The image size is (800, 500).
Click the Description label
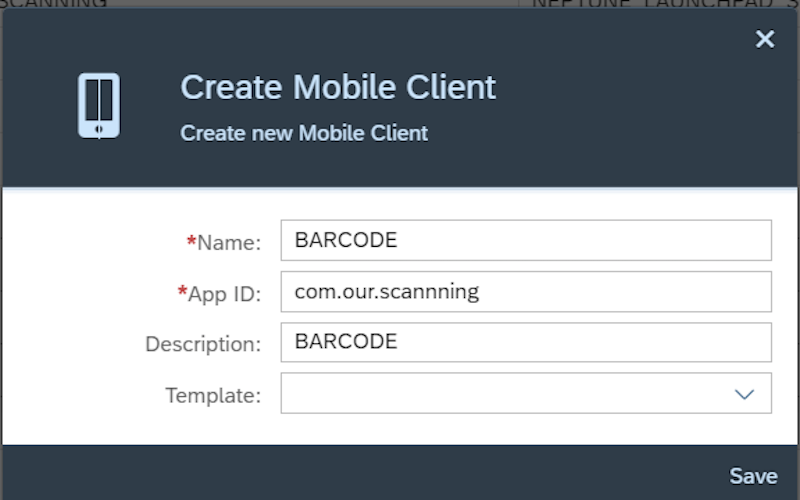pyautogui.click(x=203, y=344)
